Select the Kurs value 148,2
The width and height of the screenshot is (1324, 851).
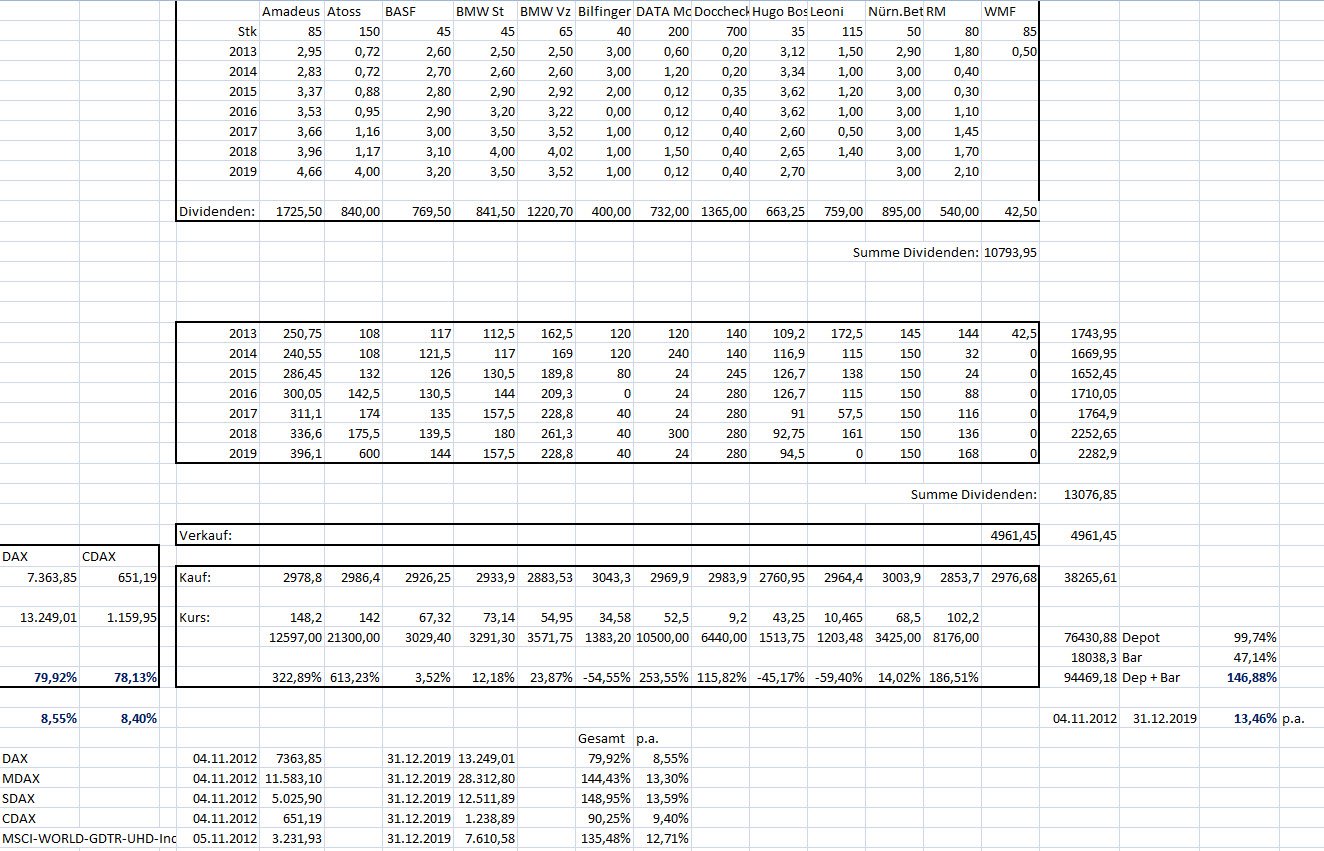point(304,617)
